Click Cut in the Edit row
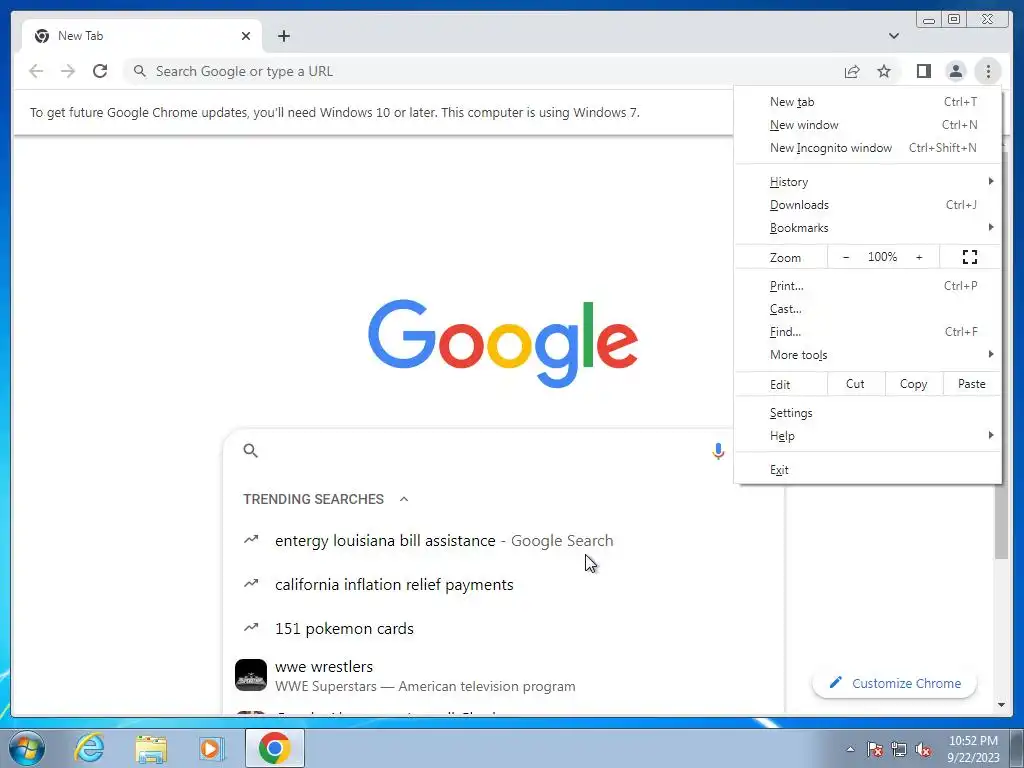This screenshot has height=768, width=1024. click(856, 384)
